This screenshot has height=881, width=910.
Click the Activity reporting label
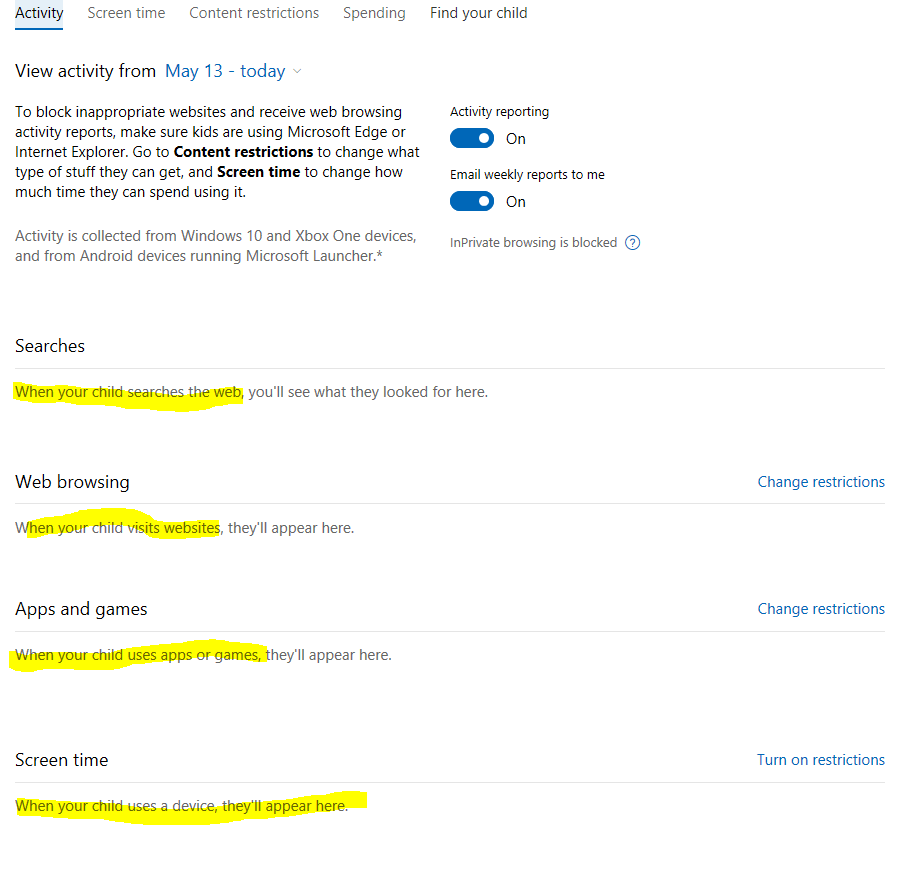click(x=499, y=111)
